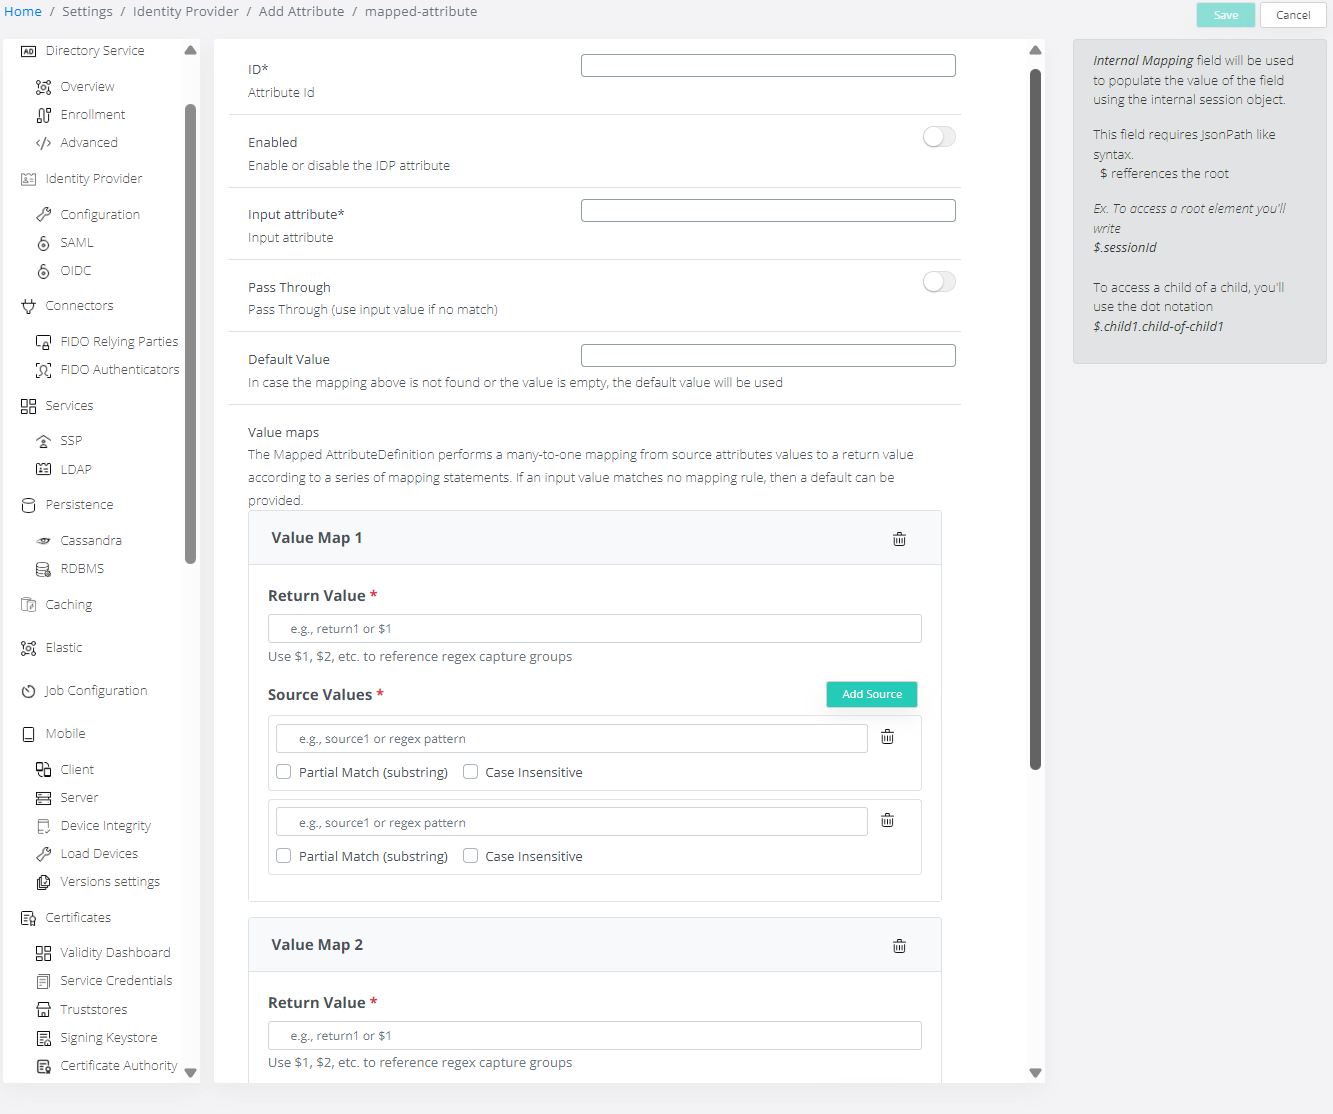Check first Partial Match (substring) checkbox
The image size is (1333, 1114).
tap(284, 772)
